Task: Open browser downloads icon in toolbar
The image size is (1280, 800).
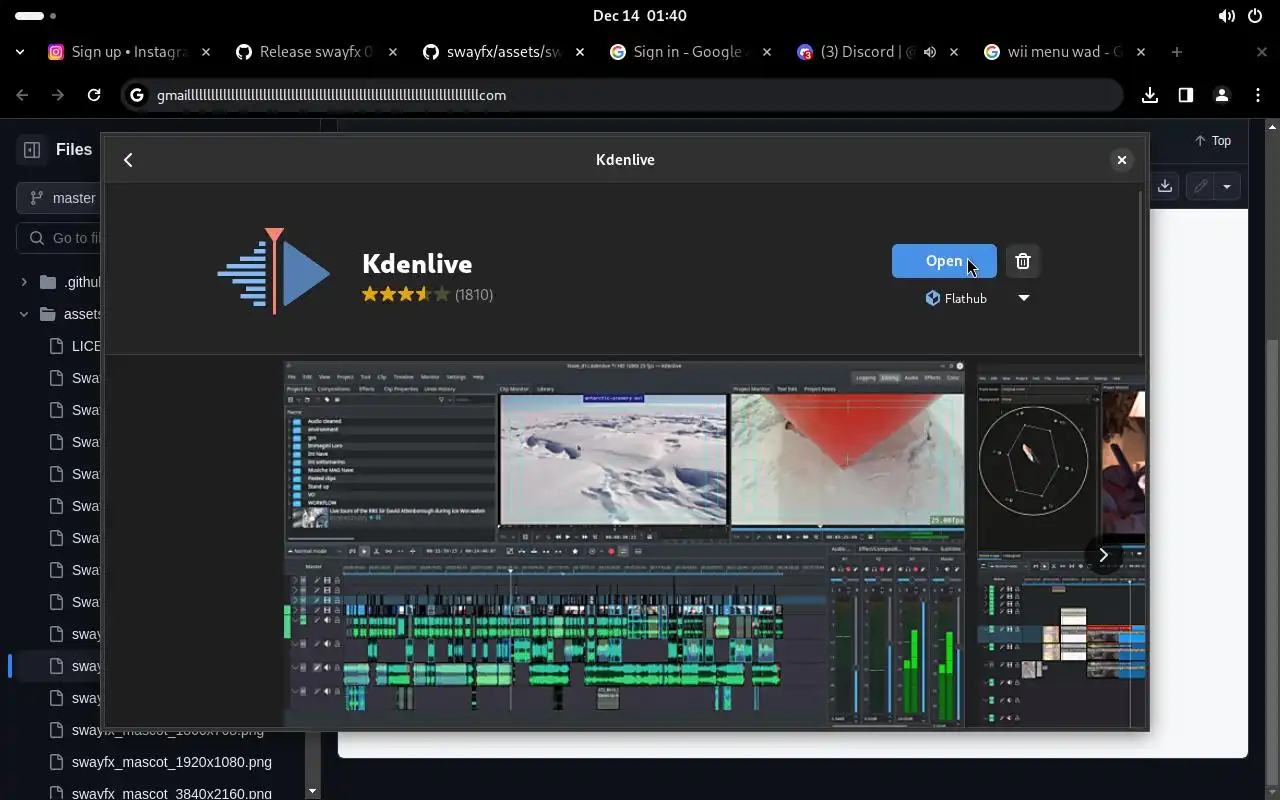Action: click(x=1150, y=95)
